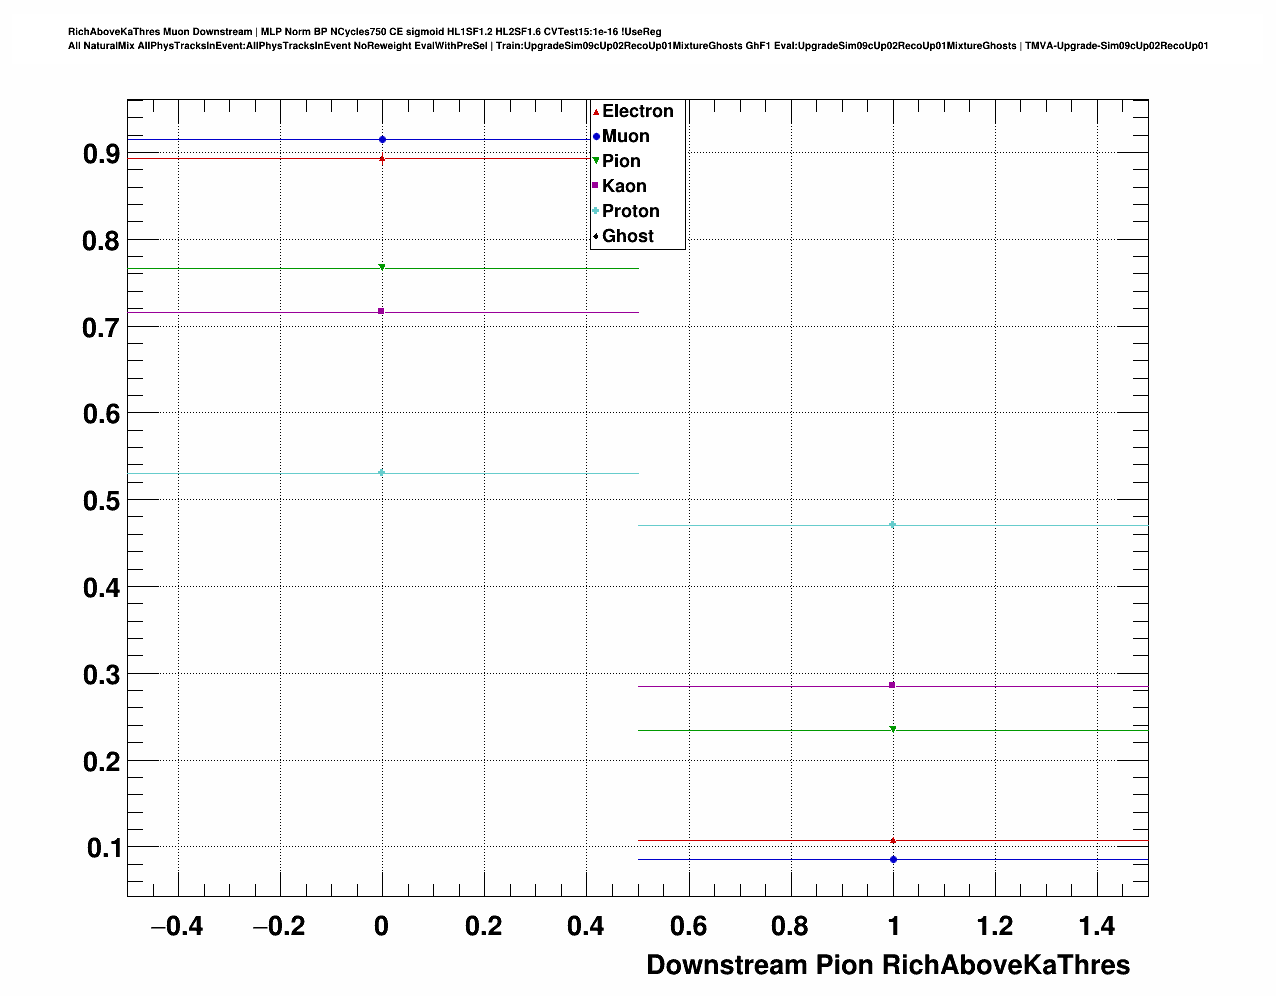Click the Downstream Pion RichAboveKaThres axis title
Screen dimensions: 1276x996
tap(888, 965)
